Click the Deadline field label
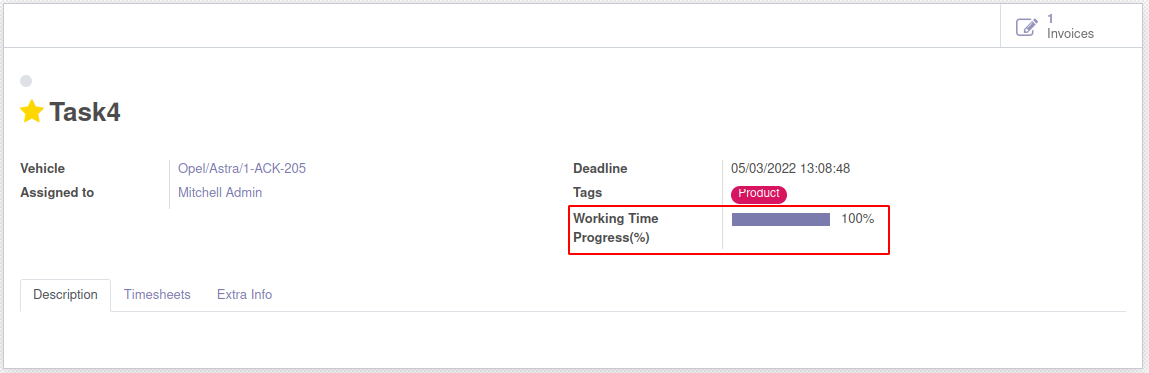The height and width of the screenshot is (373, 1149). click(x=600, y=169)
